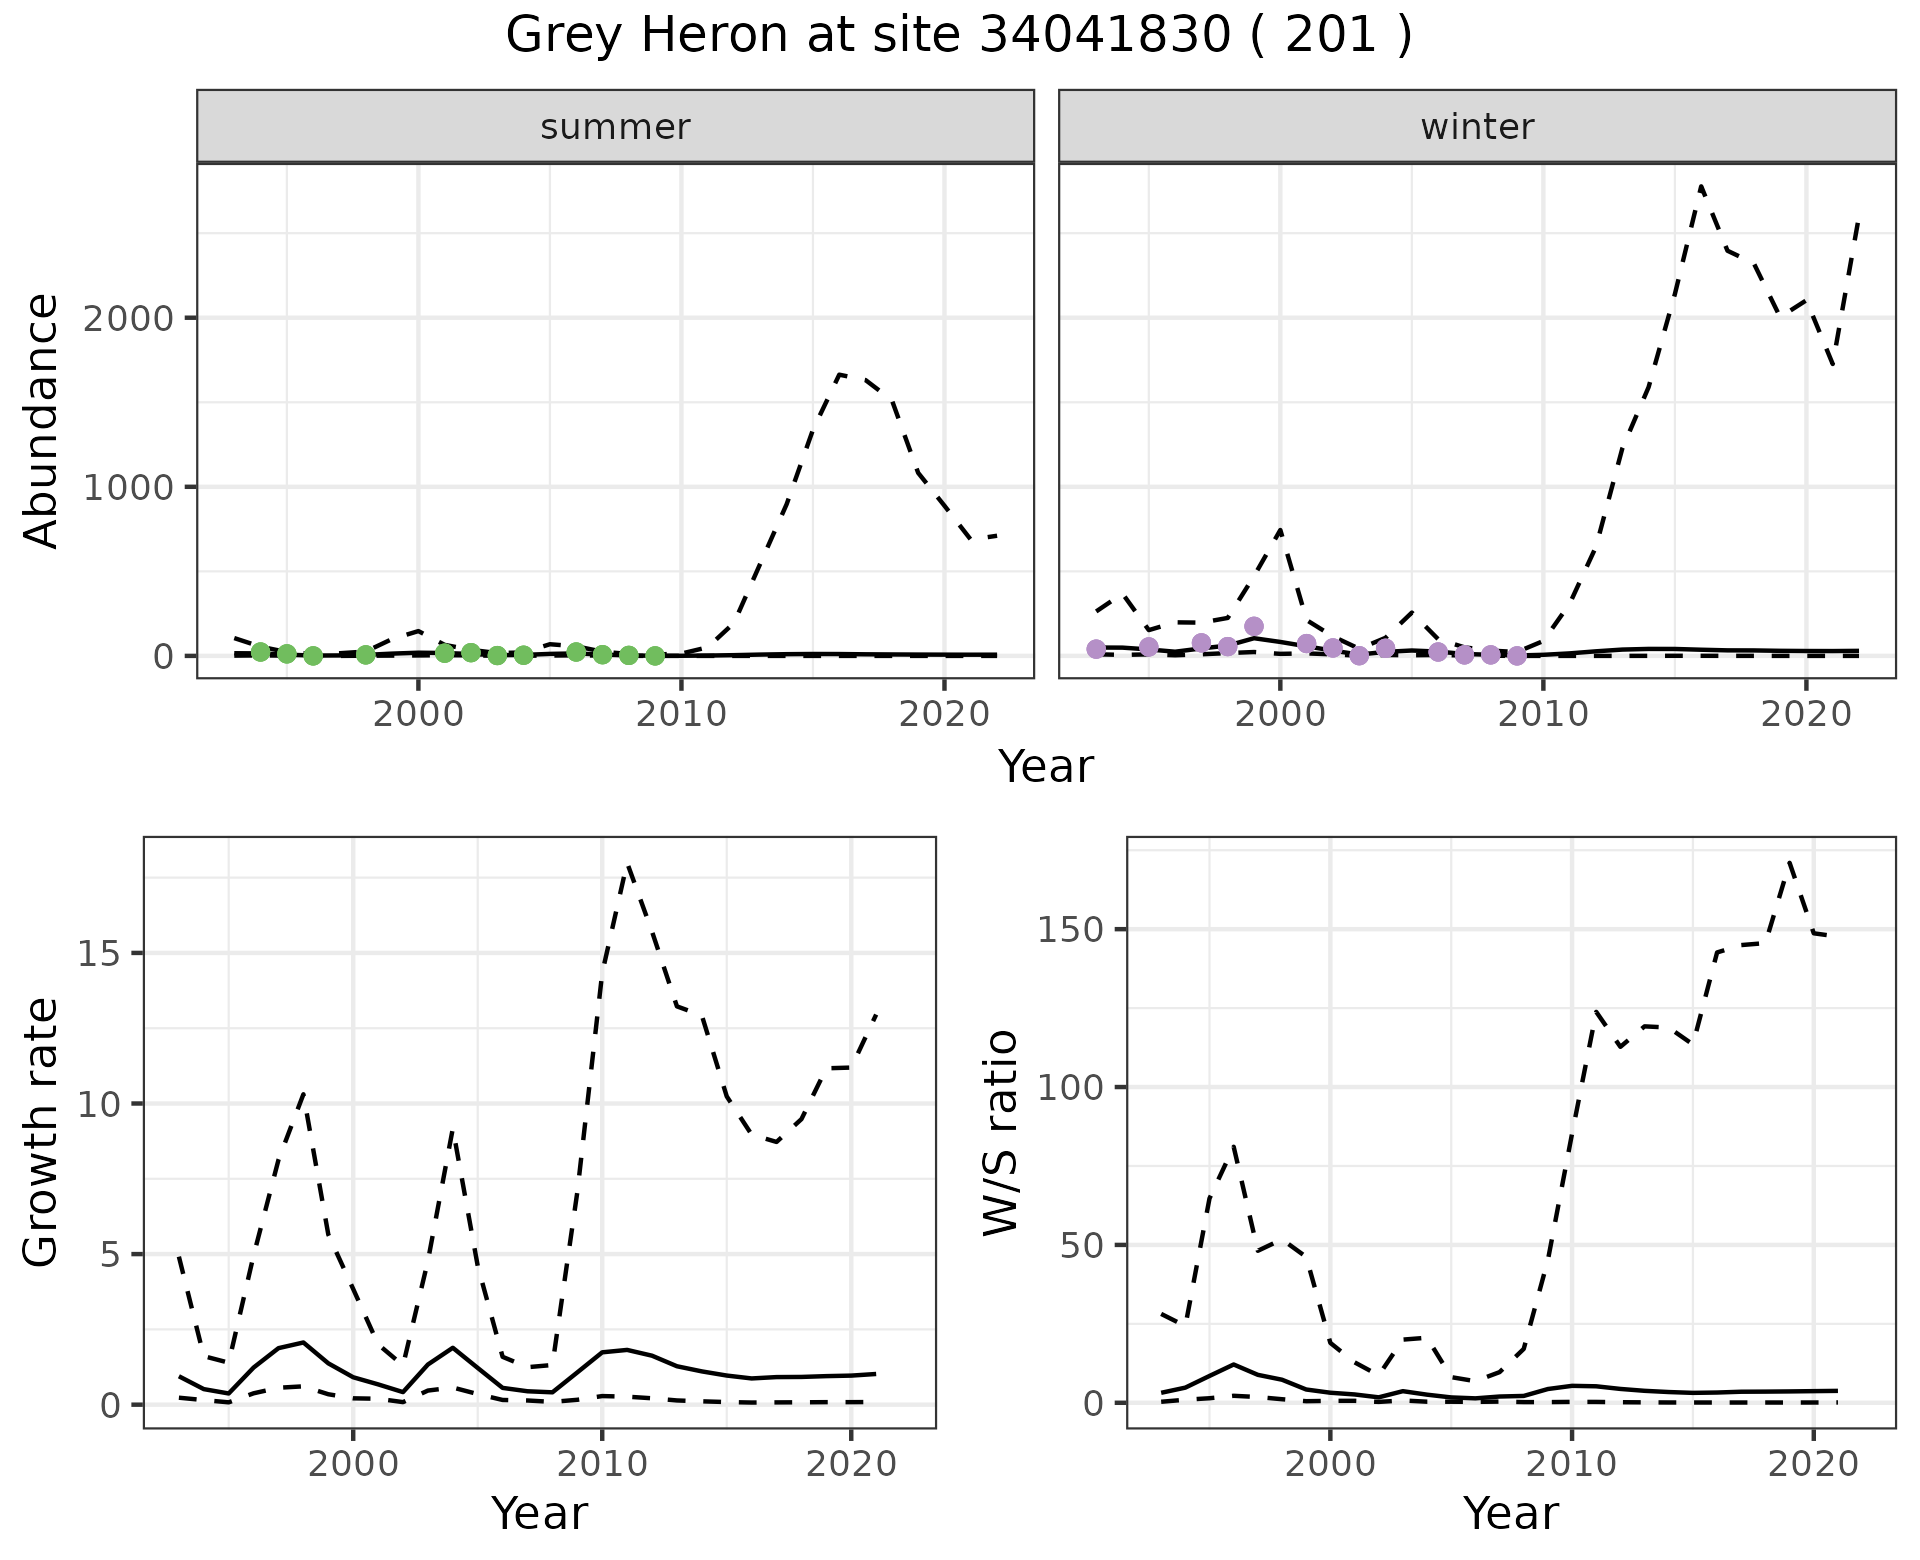Click the leftmost purple point in the winter panel
Image resolution: width=1920 pixels, height=1560 pixels.
(1096, 649)
